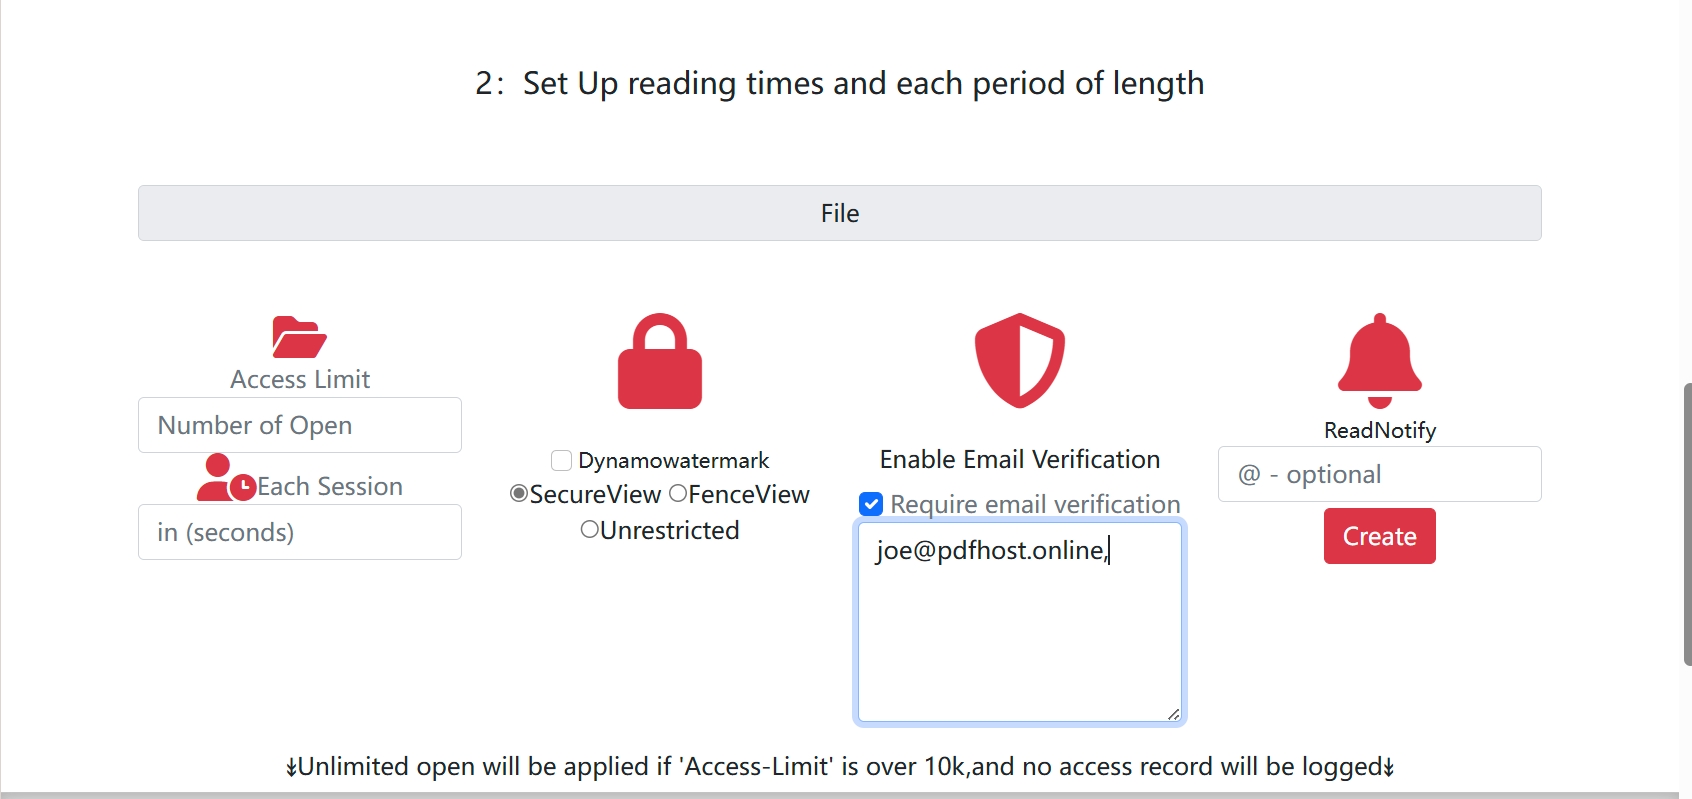Select the Unrestricted radio button
1692x799 pixels.
point(589,530)
